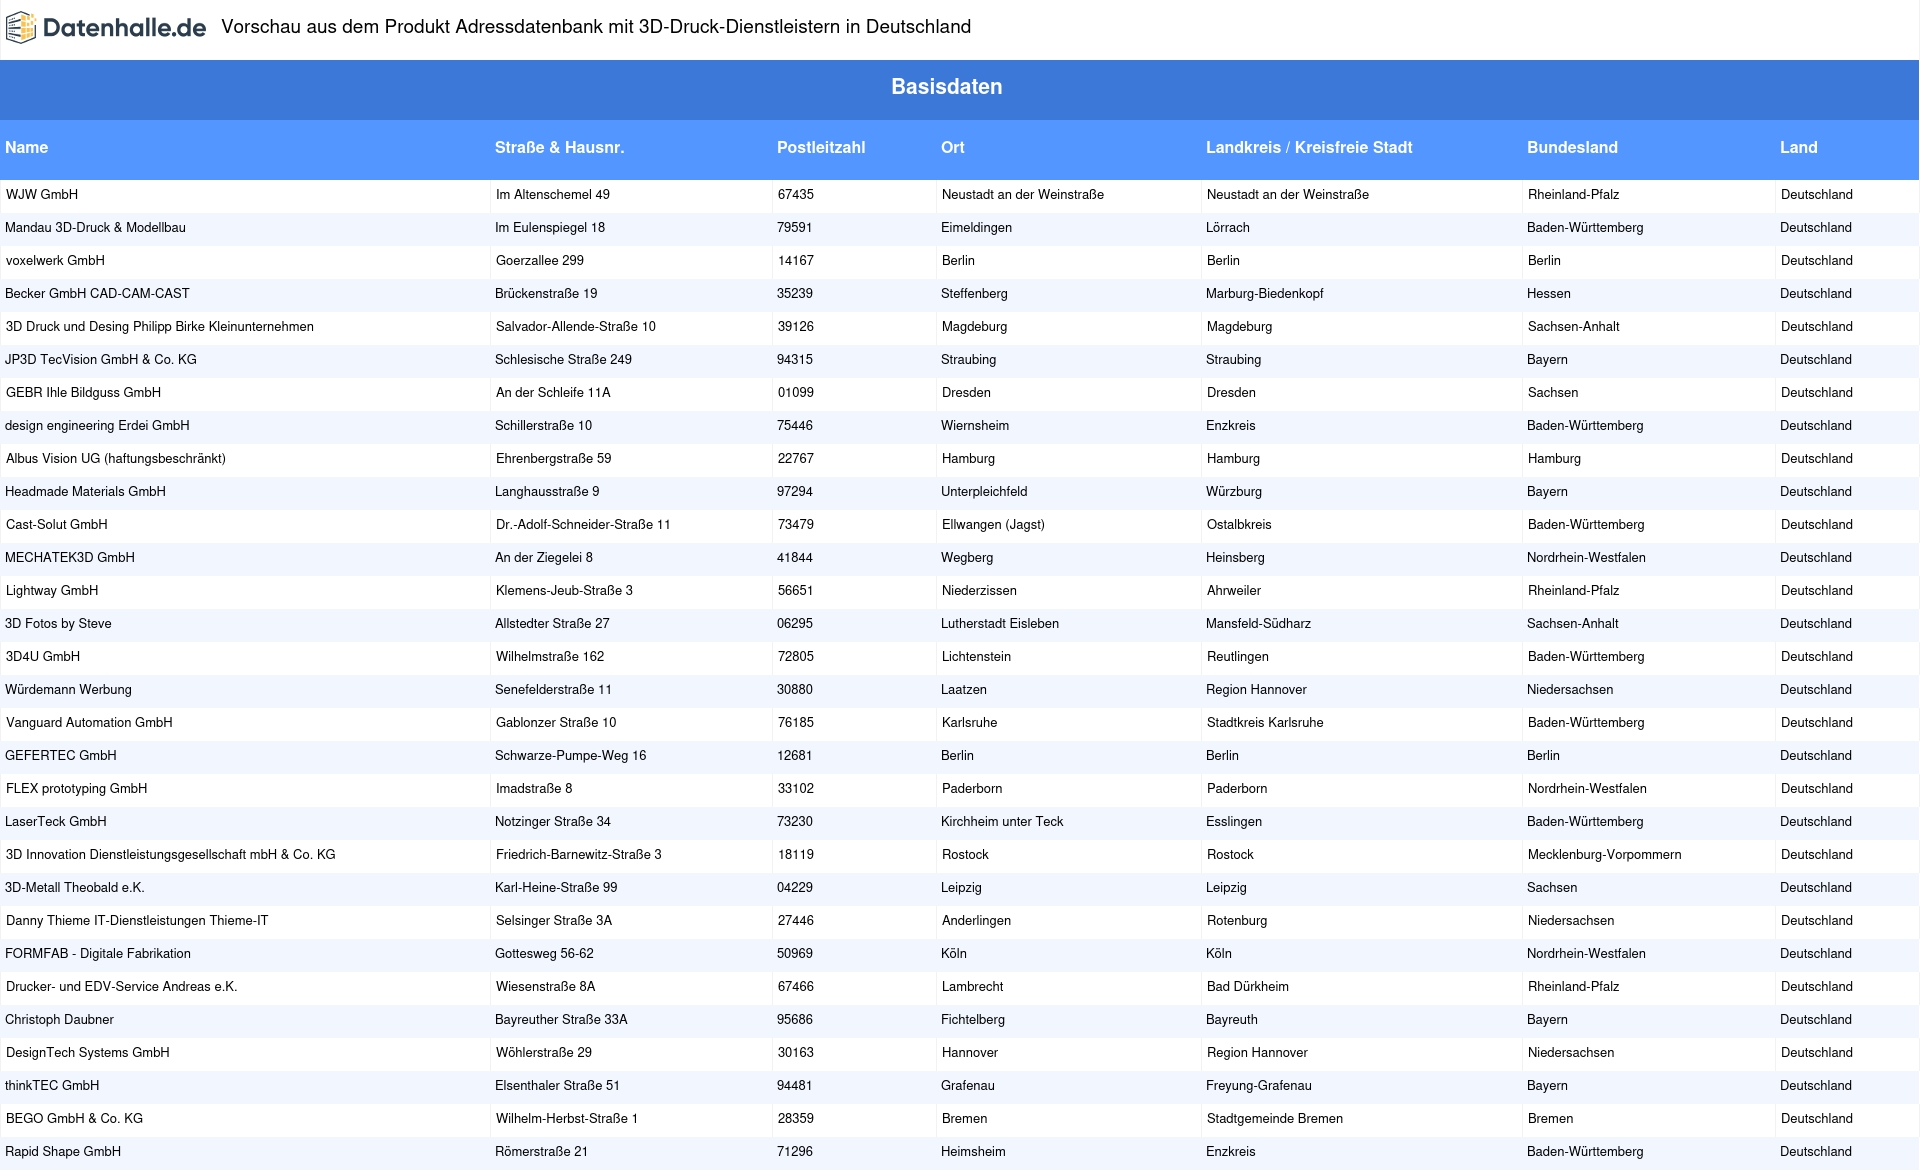Click 3D Druck und Desing Philipp Birke cell
This screenshot has width=1920, height=1170.
coord(160,326)
